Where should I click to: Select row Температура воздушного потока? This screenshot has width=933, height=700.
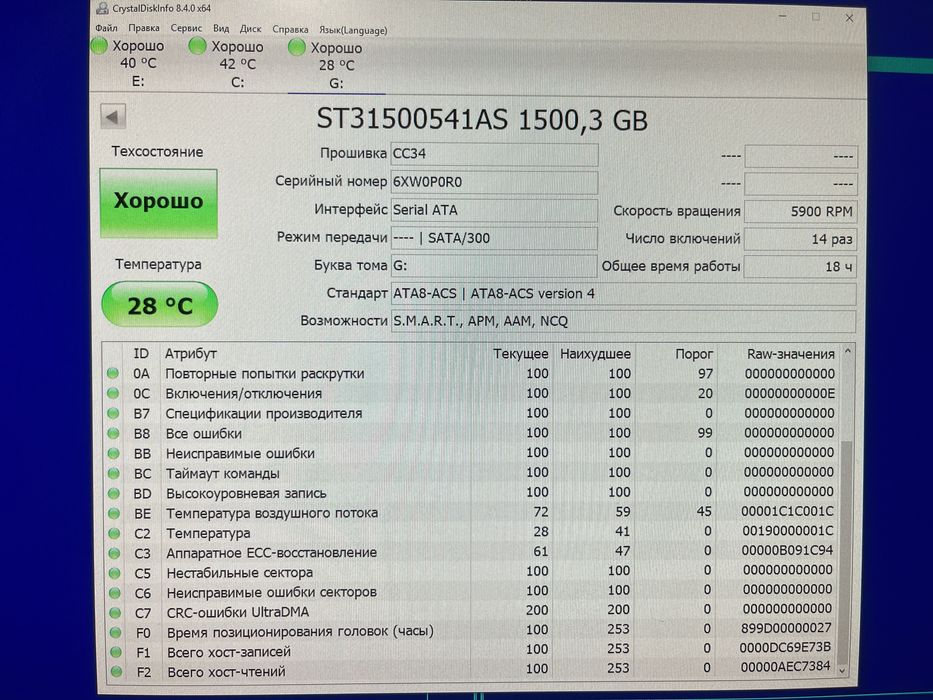pyautogui.click(x=470, y=512)
